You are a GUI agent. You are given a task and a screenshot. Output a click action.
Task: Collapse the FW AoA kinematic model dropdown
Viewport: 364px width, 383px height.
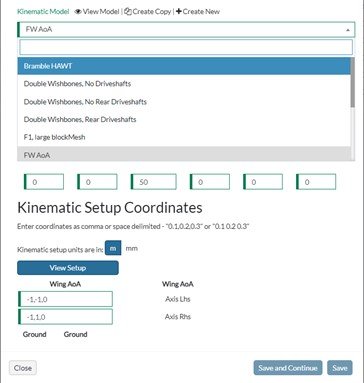186,29
